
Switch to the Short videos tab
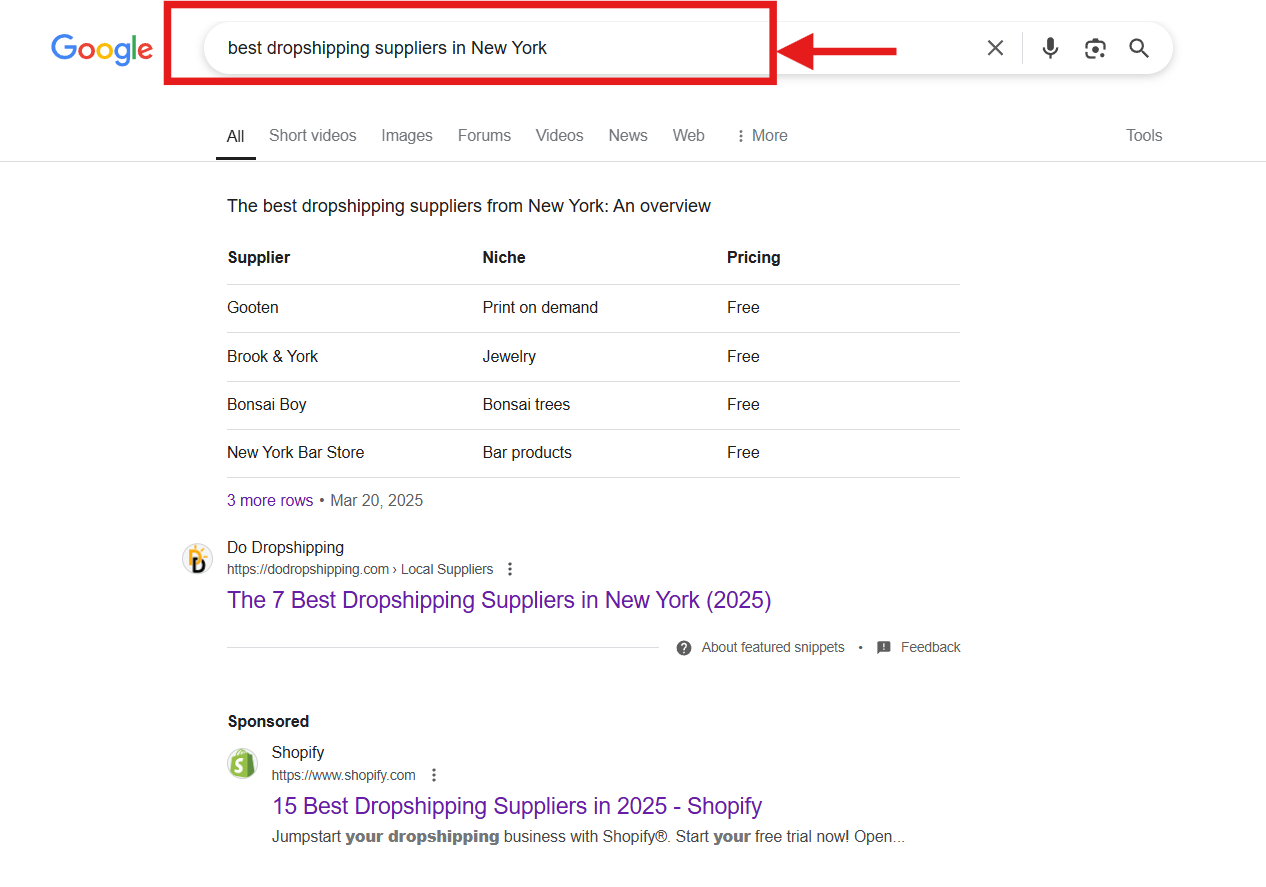[312, 135]
